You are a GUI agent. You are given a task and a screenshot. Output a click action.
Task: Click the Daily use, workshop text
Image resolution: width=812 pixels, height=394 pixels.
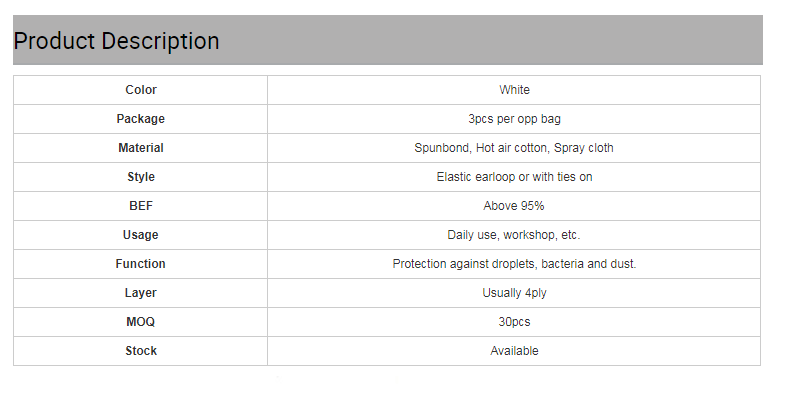(502, 235)
